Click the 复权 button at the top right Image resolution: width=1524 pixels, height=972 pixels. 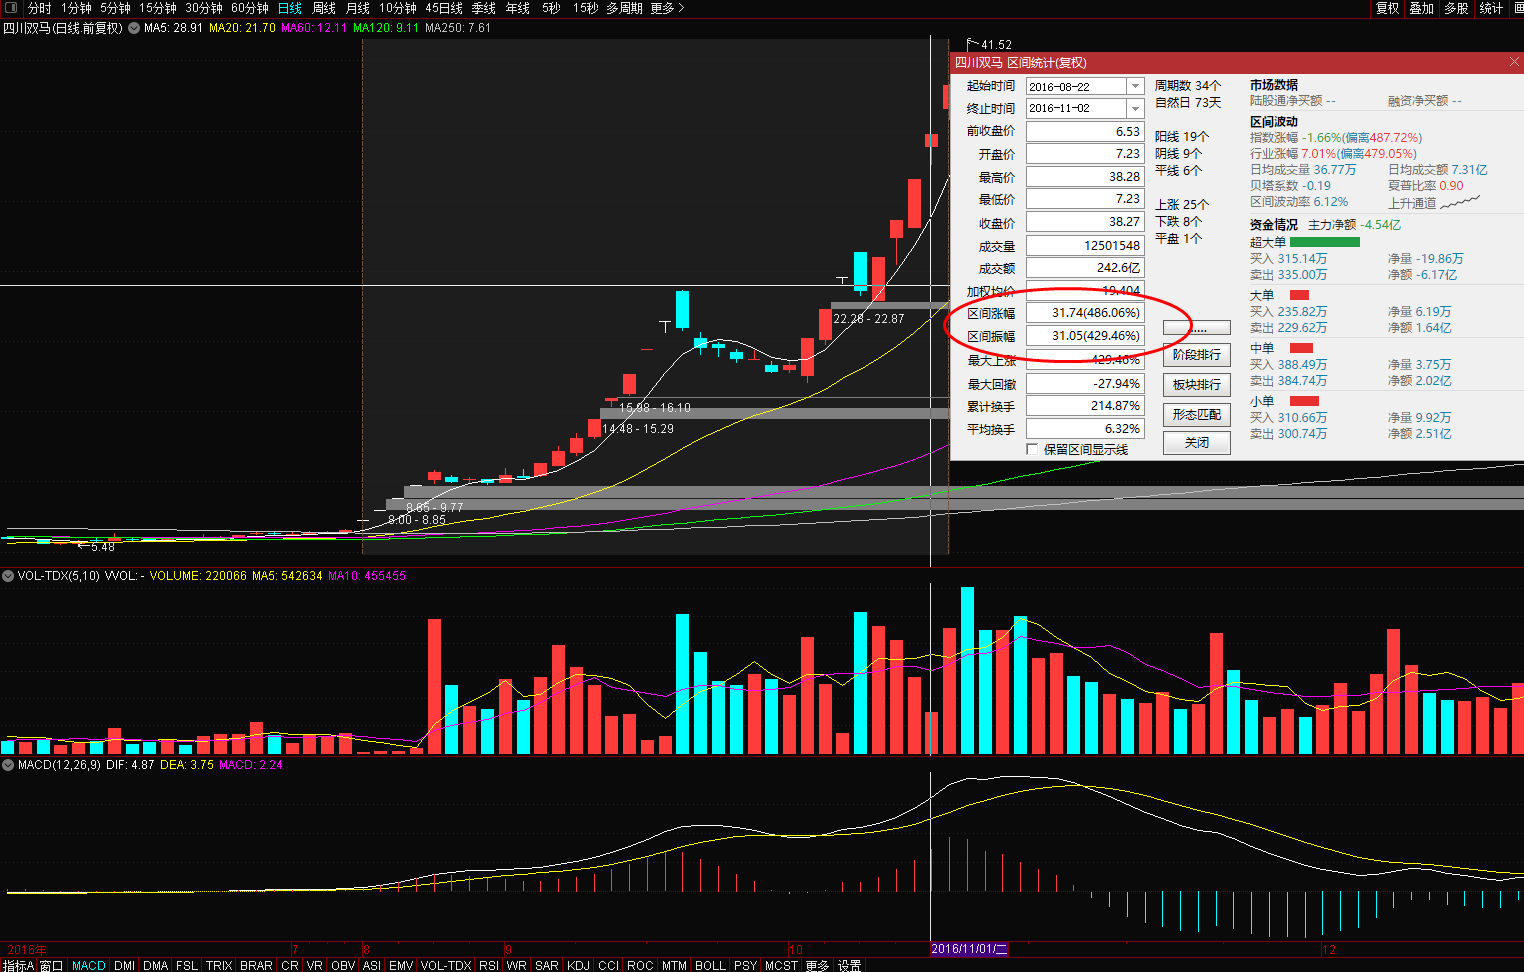(x=1388, y=8)
